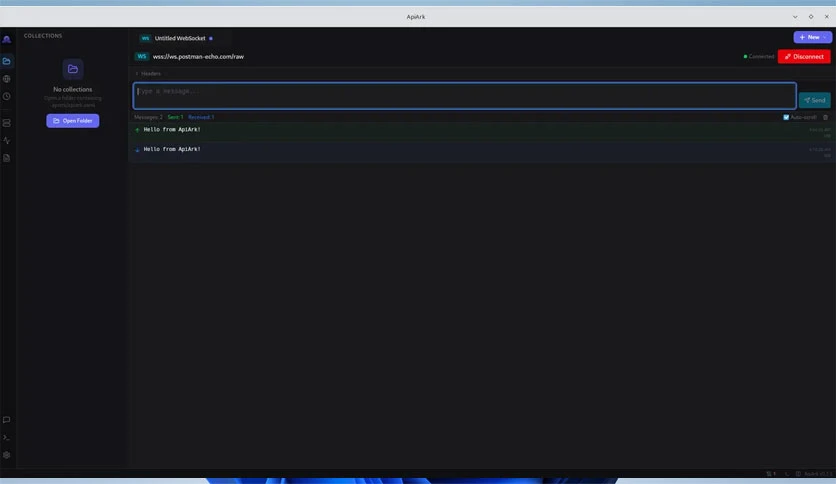The height and width of the screenshot is (484, 836).
Task: Open the Settings gear sidebar icon
Action: pyautogui.click(x=6, y=455)
